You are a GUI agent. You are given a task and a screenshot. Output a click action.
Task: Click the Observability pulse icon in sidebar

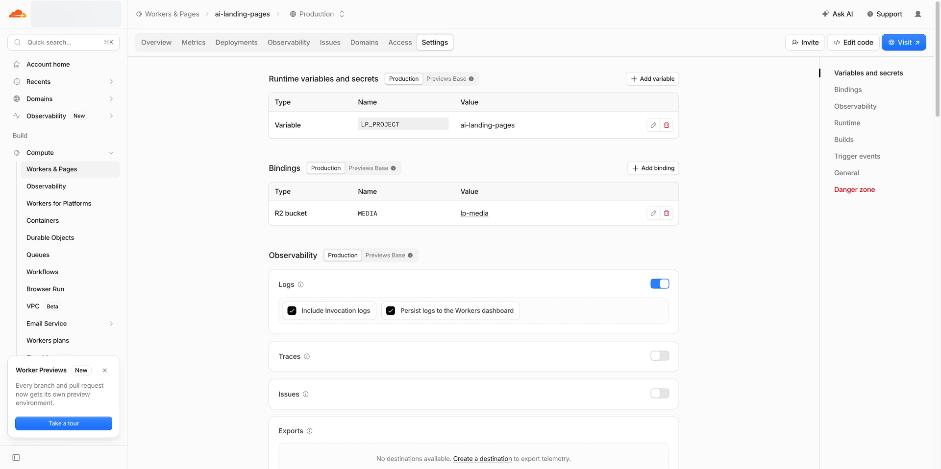click(x=17, y=116)
